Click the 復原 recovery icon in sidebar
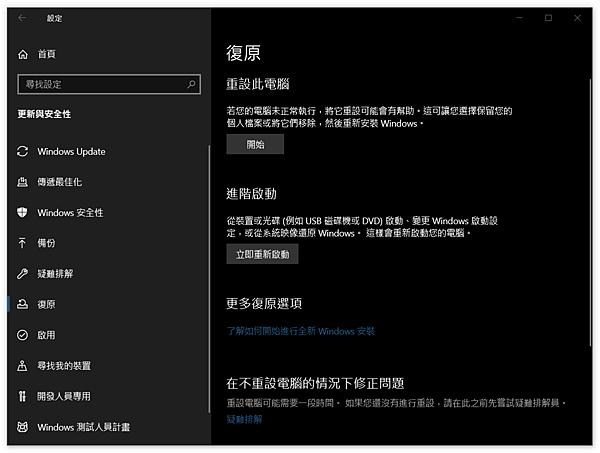Screen dimensions: 600x453 (x=23, y=304)
